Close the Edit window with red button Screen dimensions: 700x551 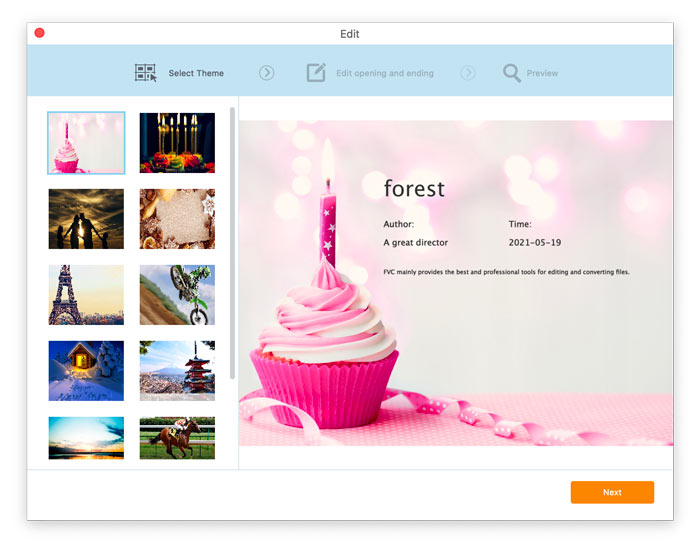pos(39,33)
